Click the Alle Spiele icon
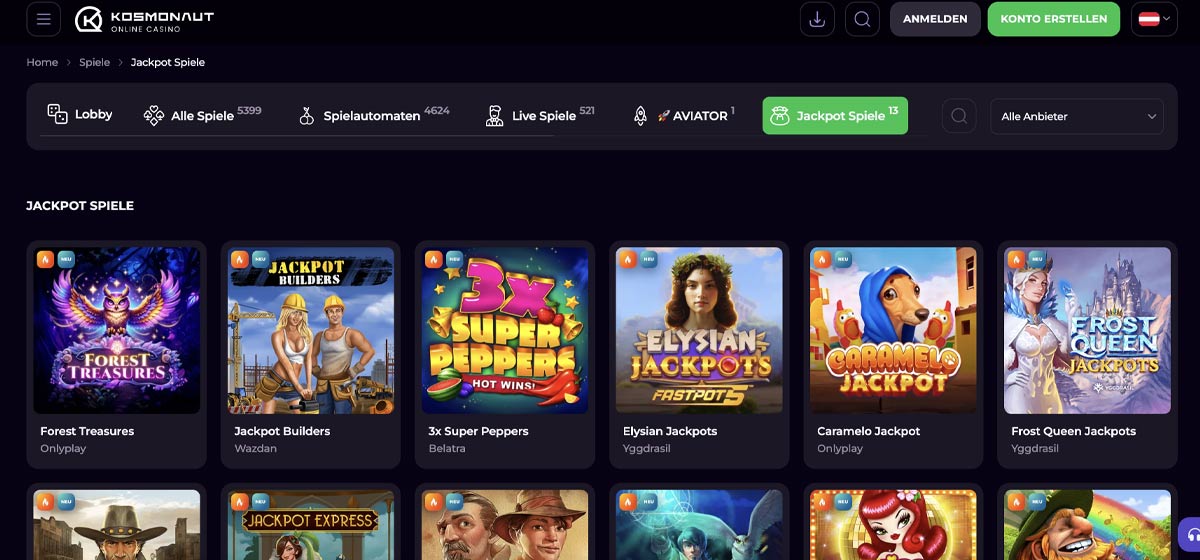Viewport: 1200px width, 560px height. [x=154, y=116]
